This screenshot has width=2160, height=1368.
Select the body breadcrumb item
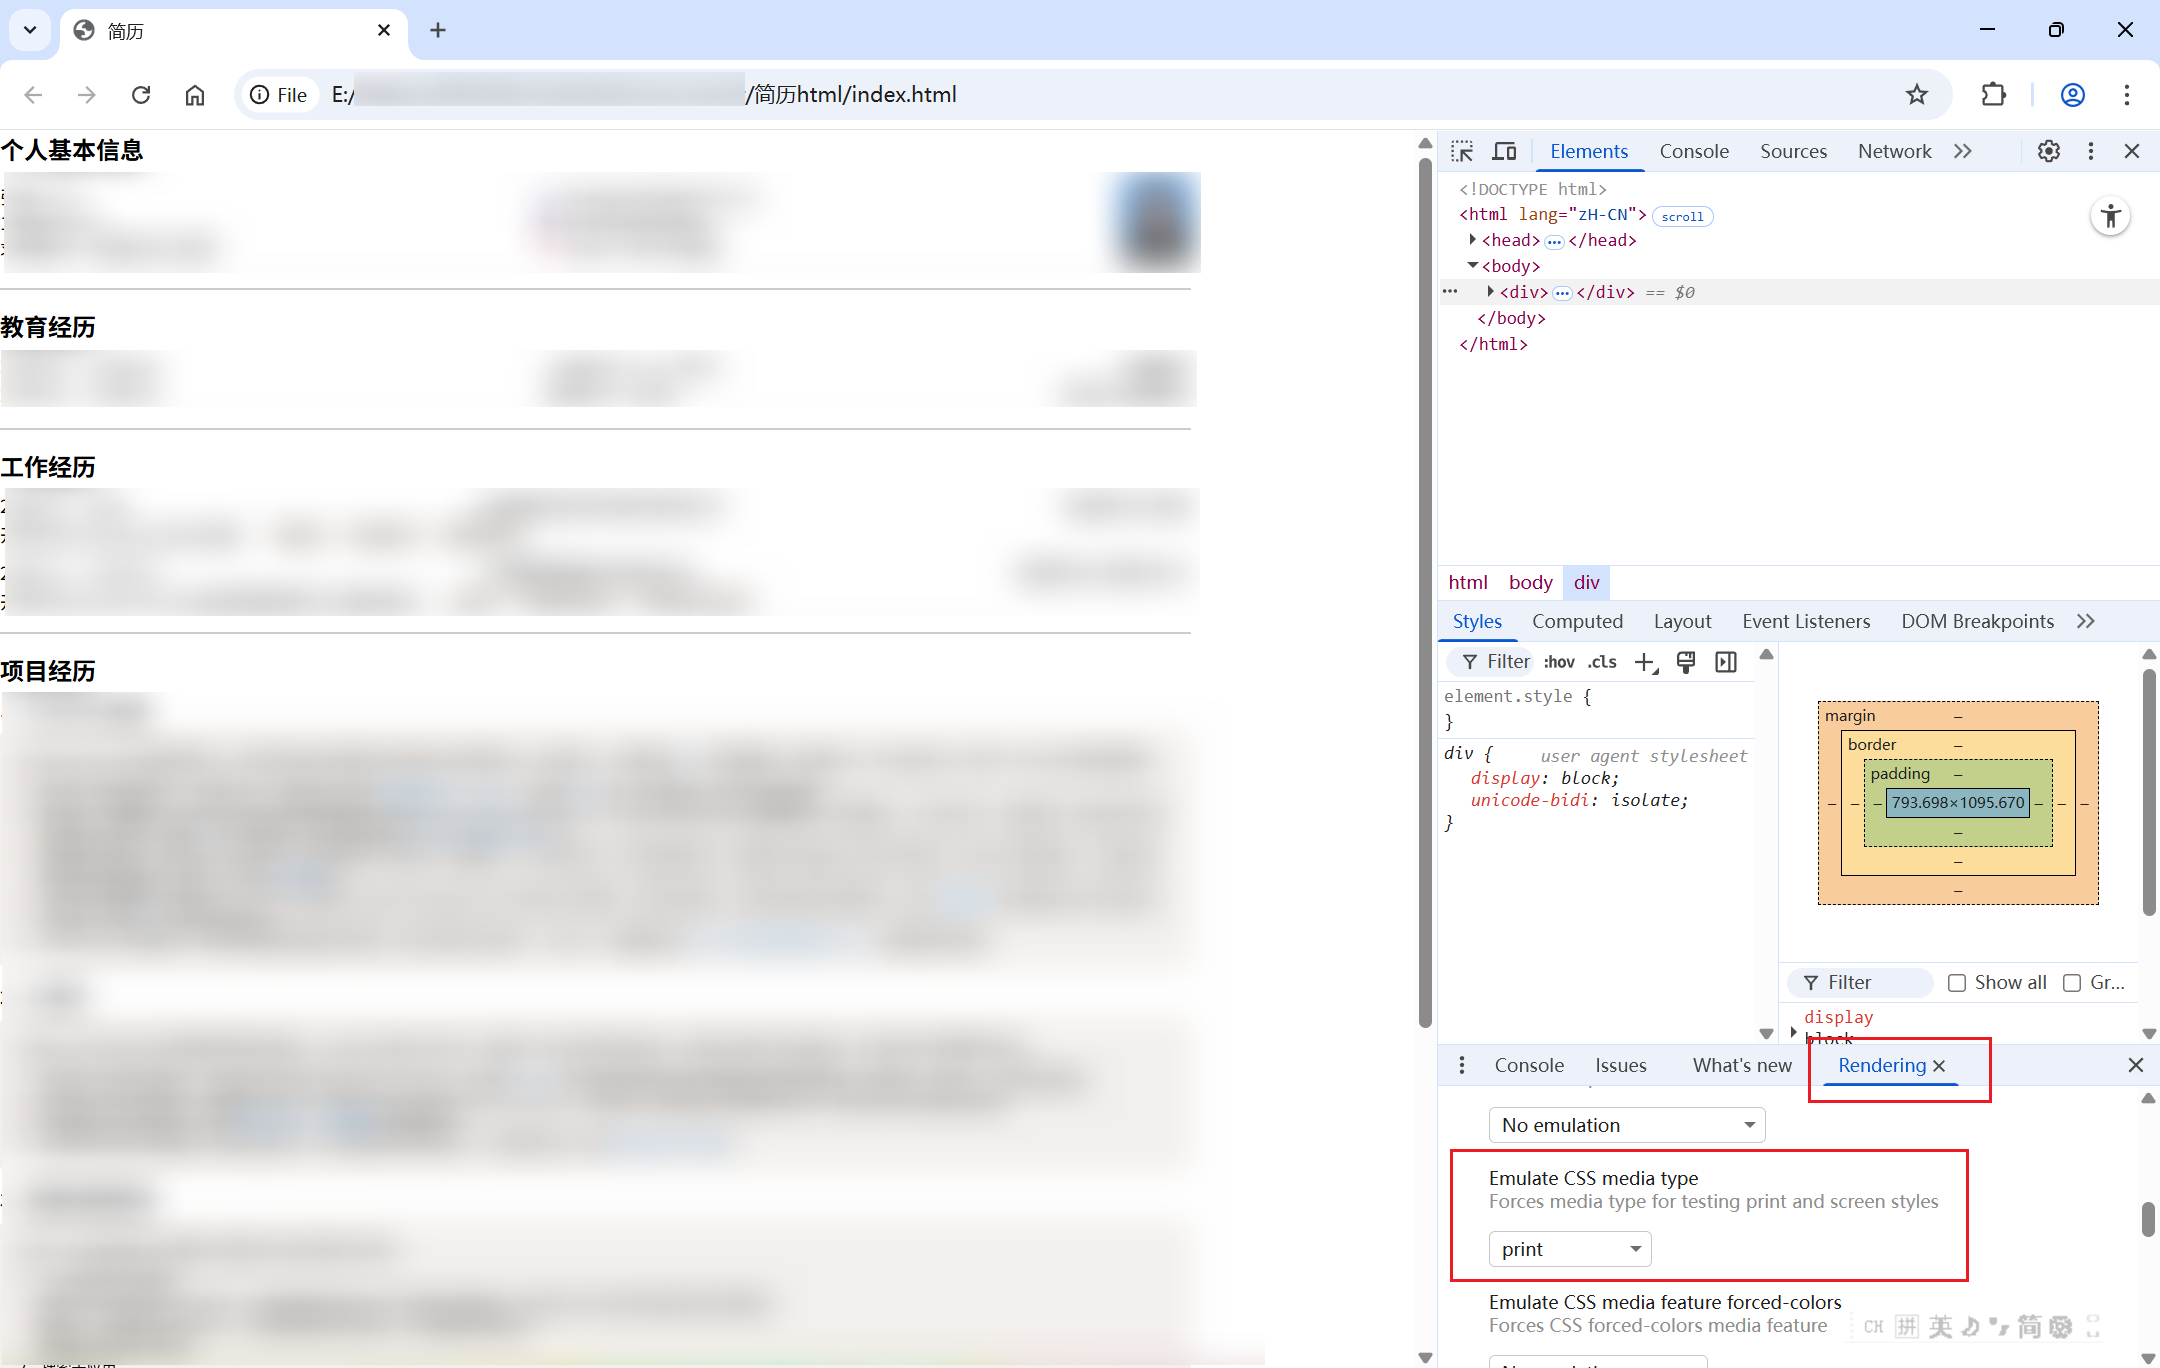tap(1530, 582)
